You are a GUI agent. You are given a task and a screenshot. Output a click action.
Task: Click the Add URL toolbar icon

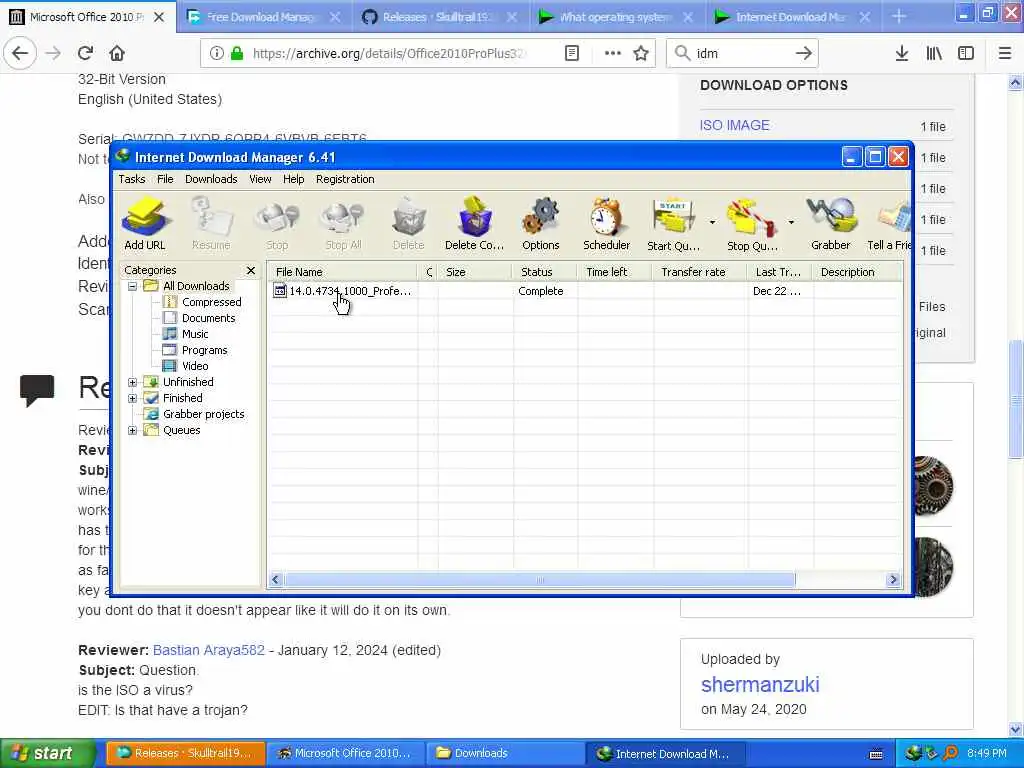pos(145,223)
